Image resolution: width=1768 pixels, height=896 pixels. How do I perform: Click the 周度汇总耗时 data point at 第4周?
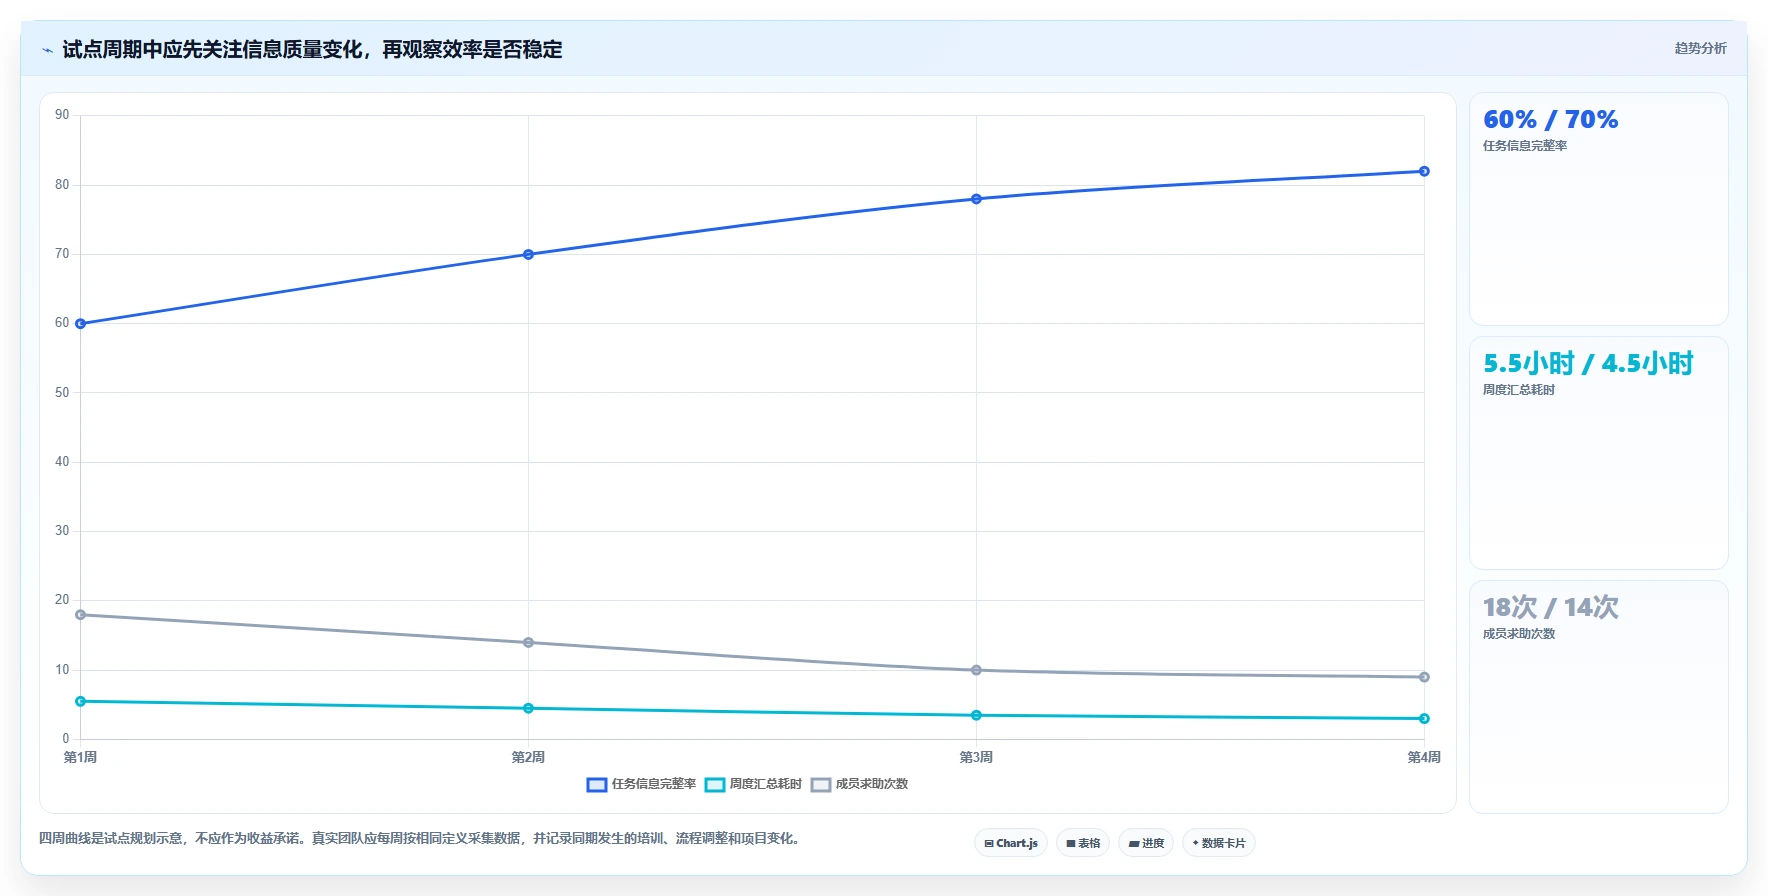(1424, 718)
